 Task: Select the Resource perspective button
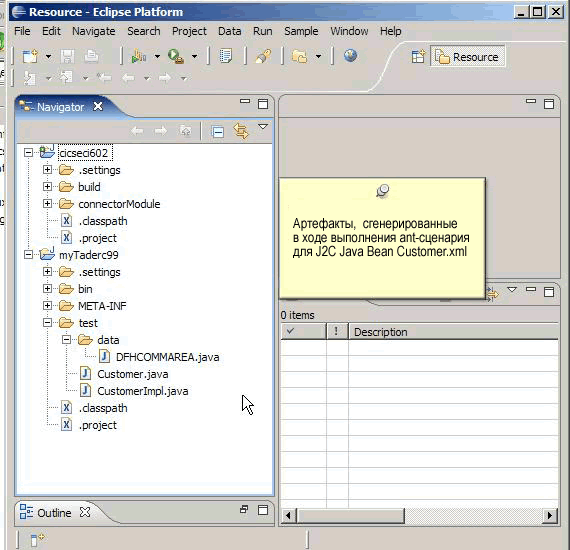[467, 57]
